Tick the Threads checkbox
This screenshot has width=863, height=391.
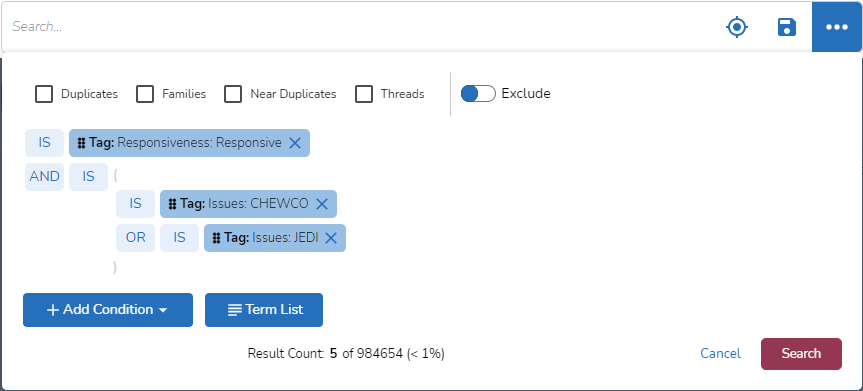click(364, 94)
